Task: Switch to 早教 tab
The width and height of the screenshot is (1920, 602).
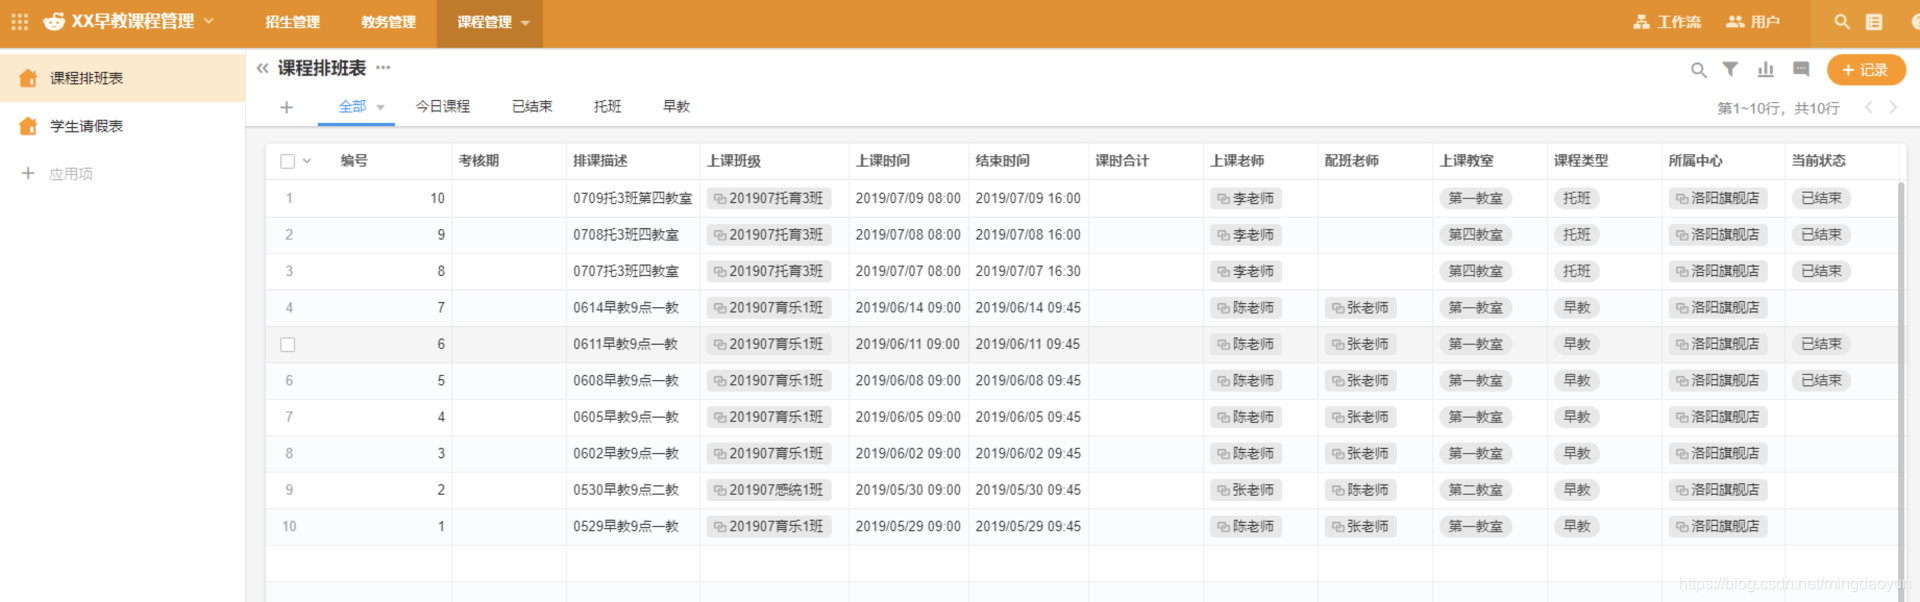Action: (x=676, y=106)
